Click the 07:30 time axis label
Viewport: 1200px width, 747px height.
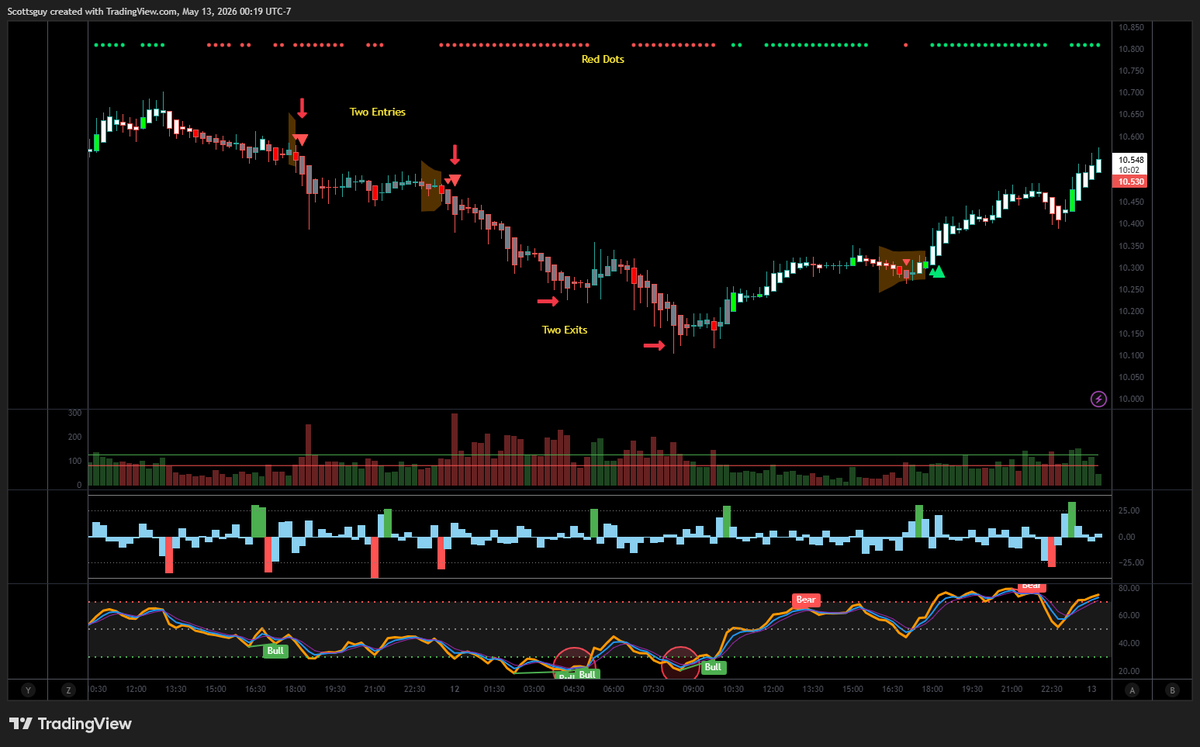coord(654,689)
